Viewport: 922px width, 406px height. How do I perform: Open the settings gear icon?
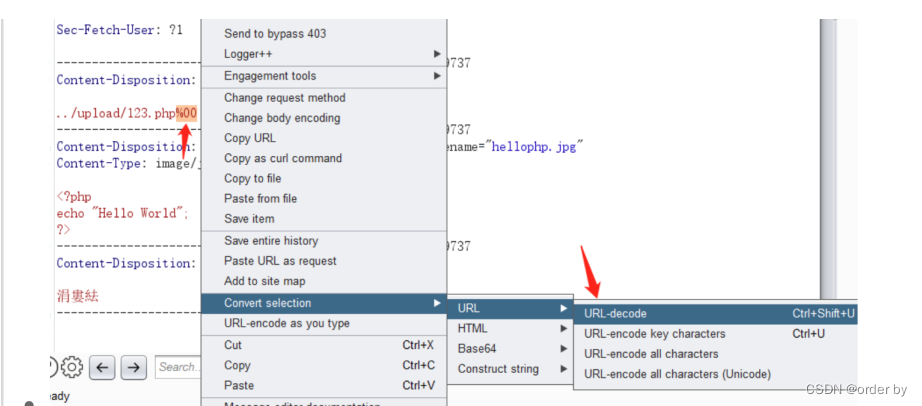[72, 367]
